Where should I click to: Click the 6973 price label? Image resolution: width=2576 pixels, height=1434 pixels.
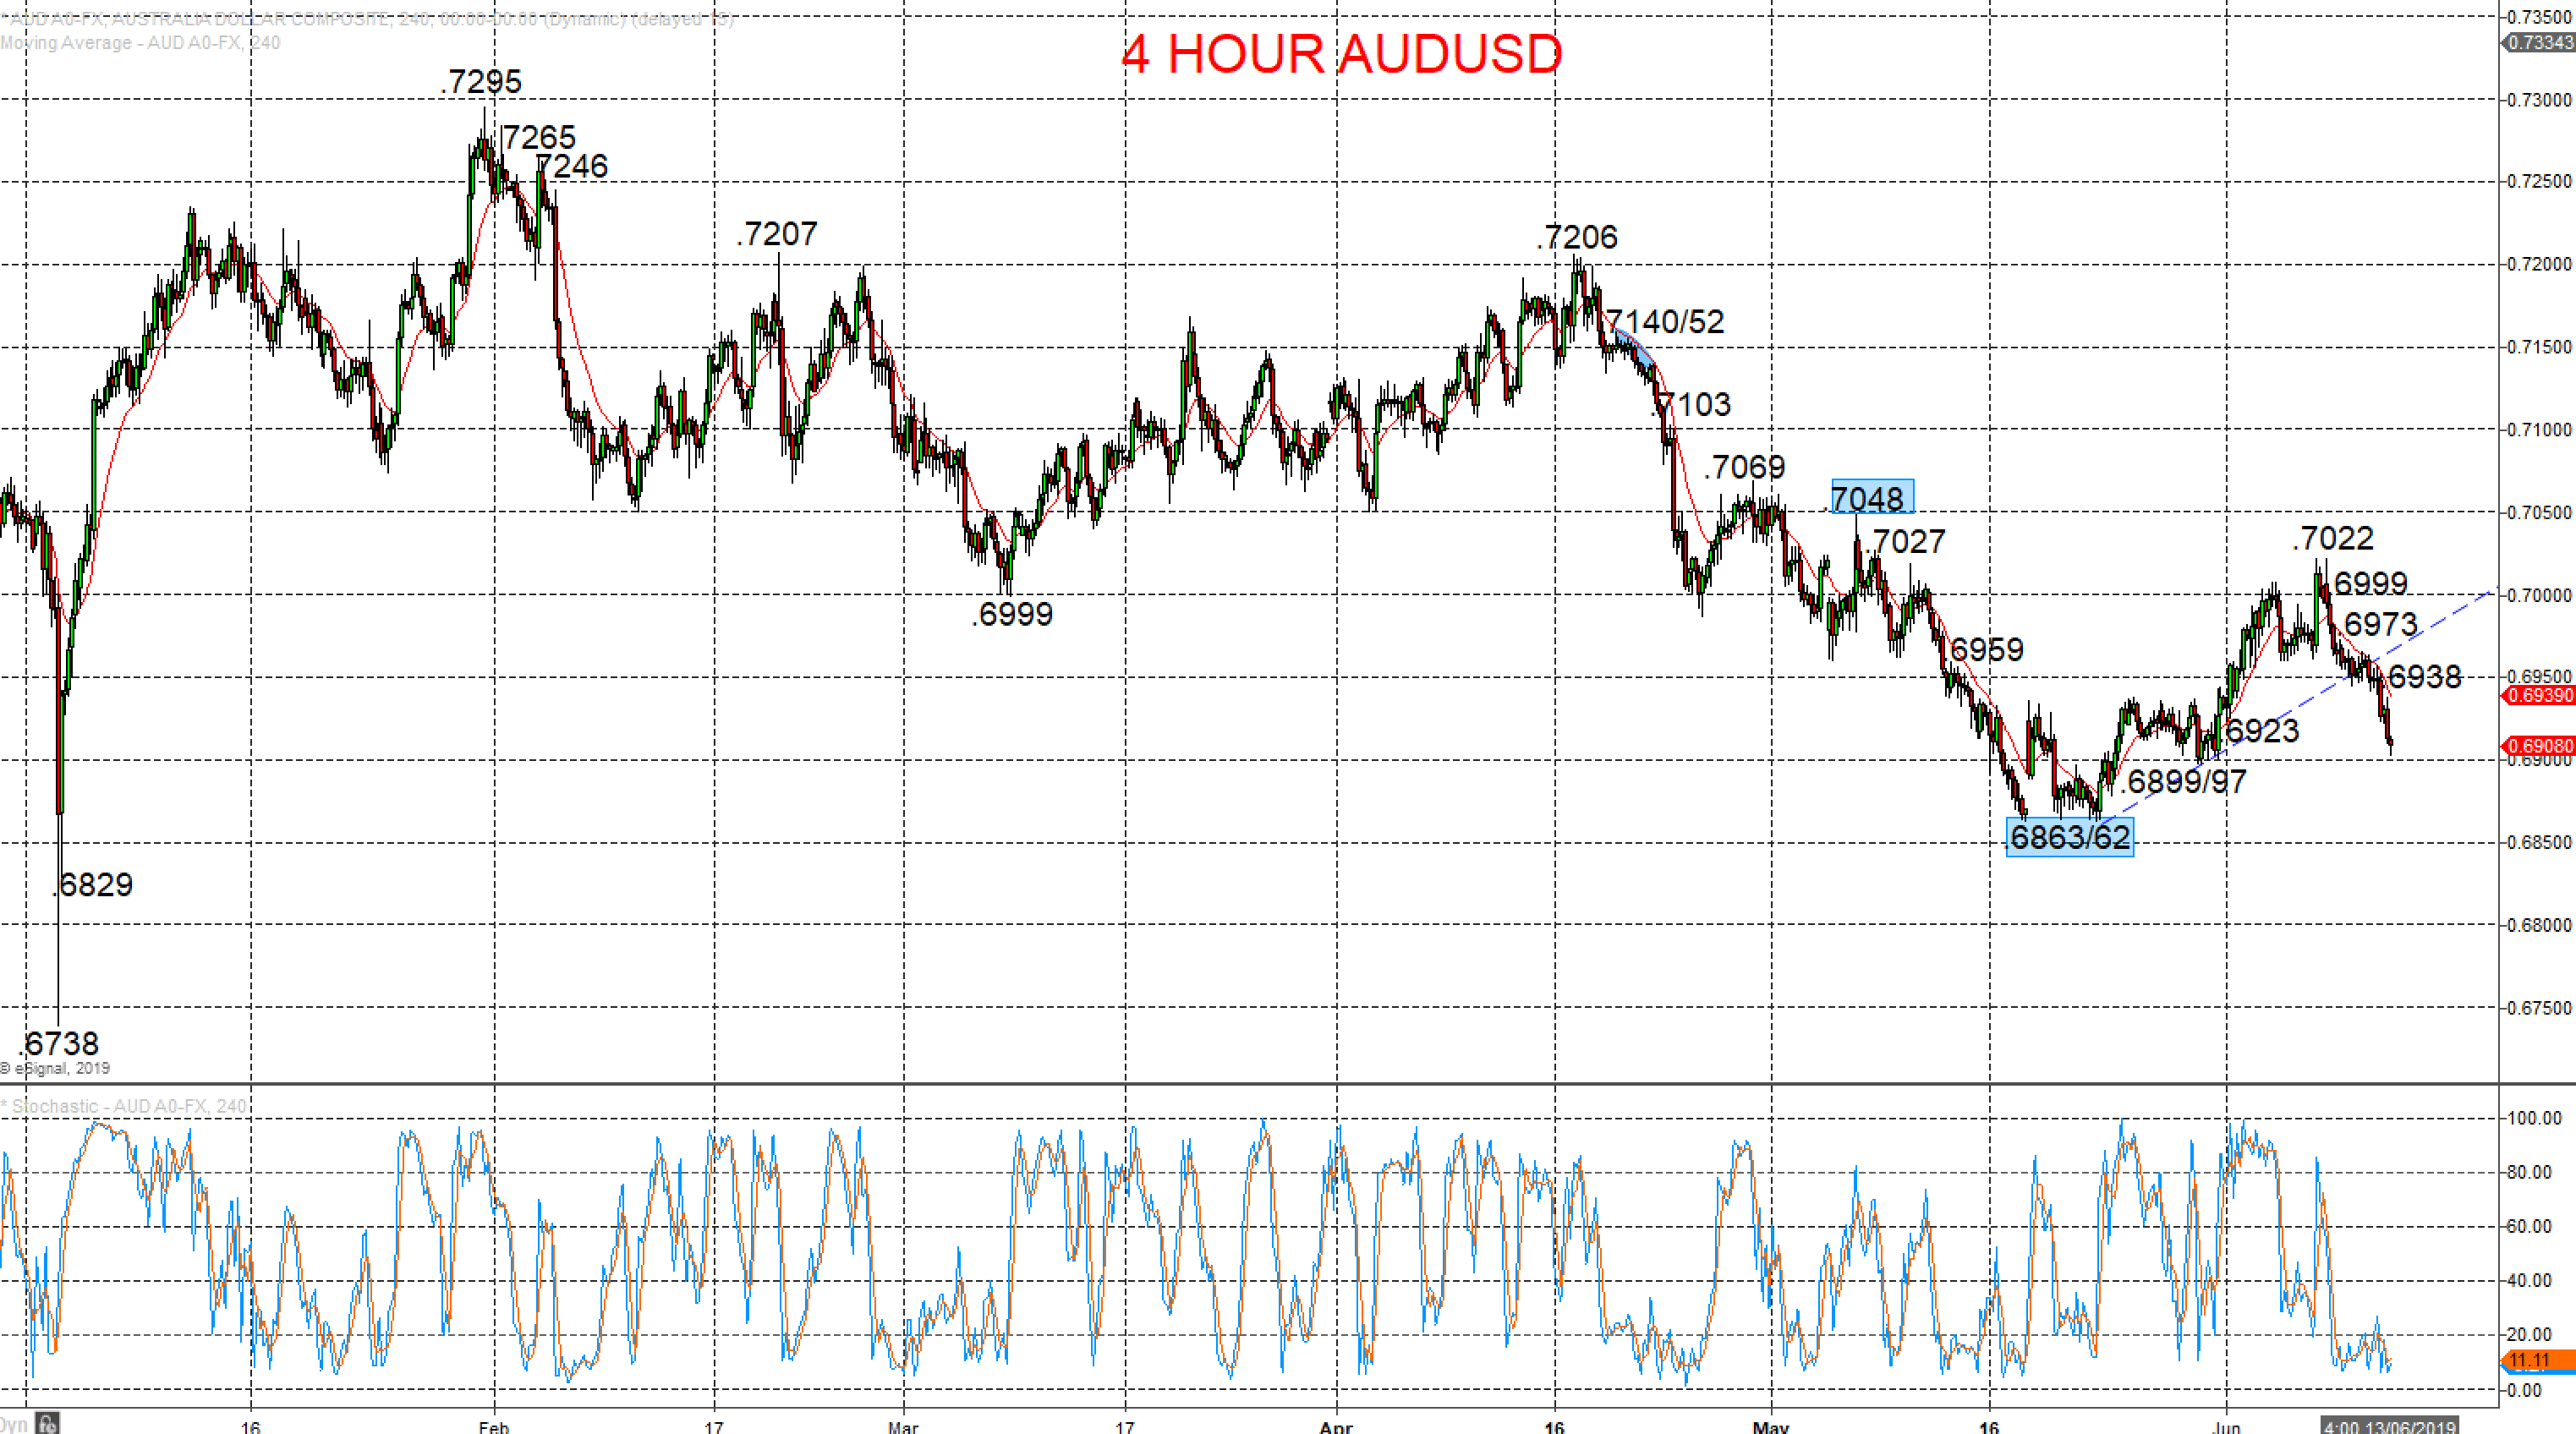2381,625
